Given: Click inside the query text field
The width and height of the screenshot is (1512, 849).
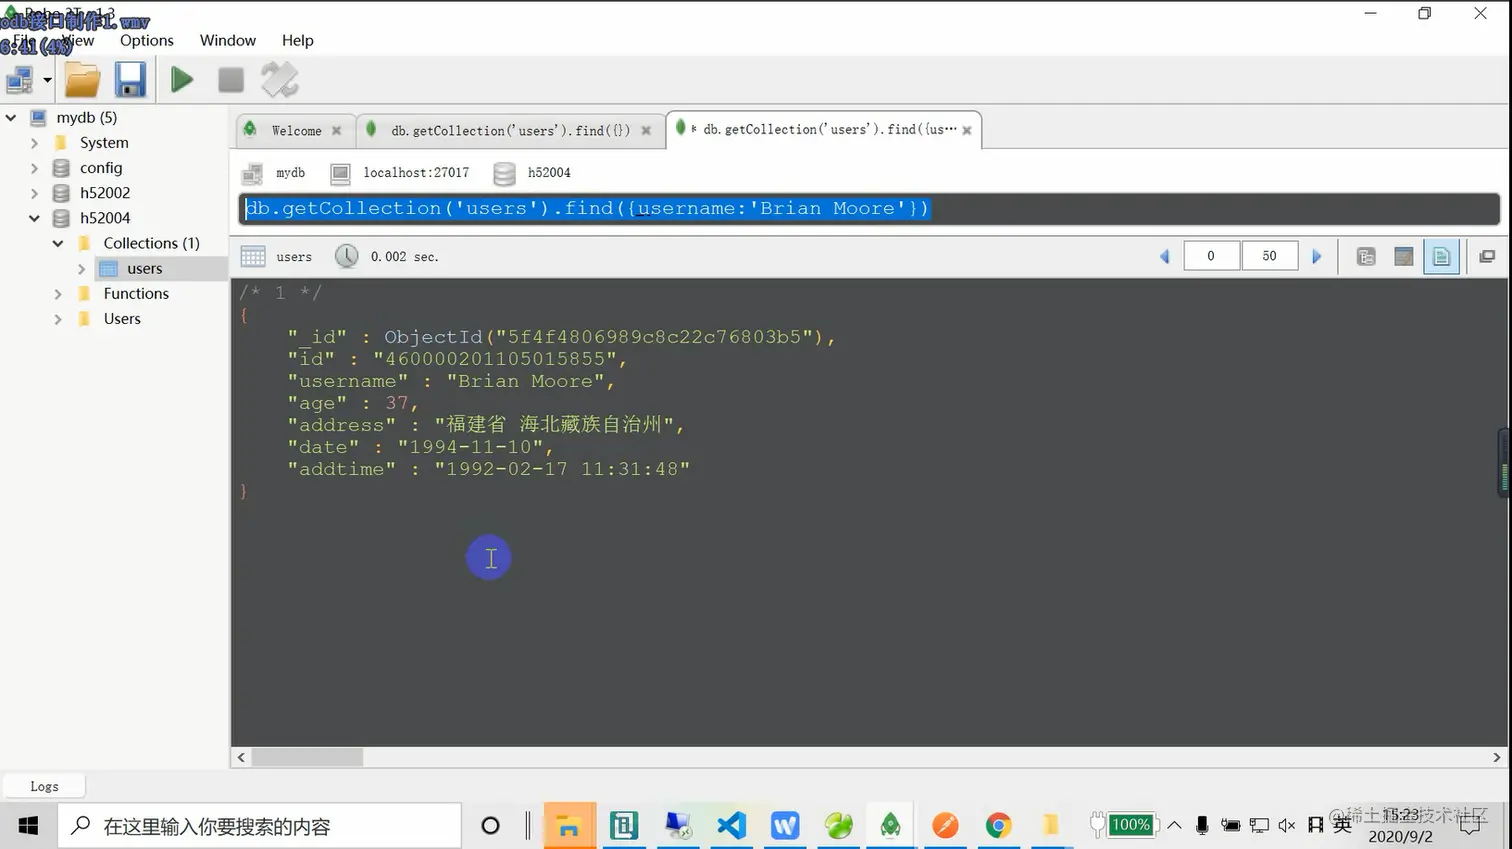Looking at the screenshot, I should (x=869, y=209).
